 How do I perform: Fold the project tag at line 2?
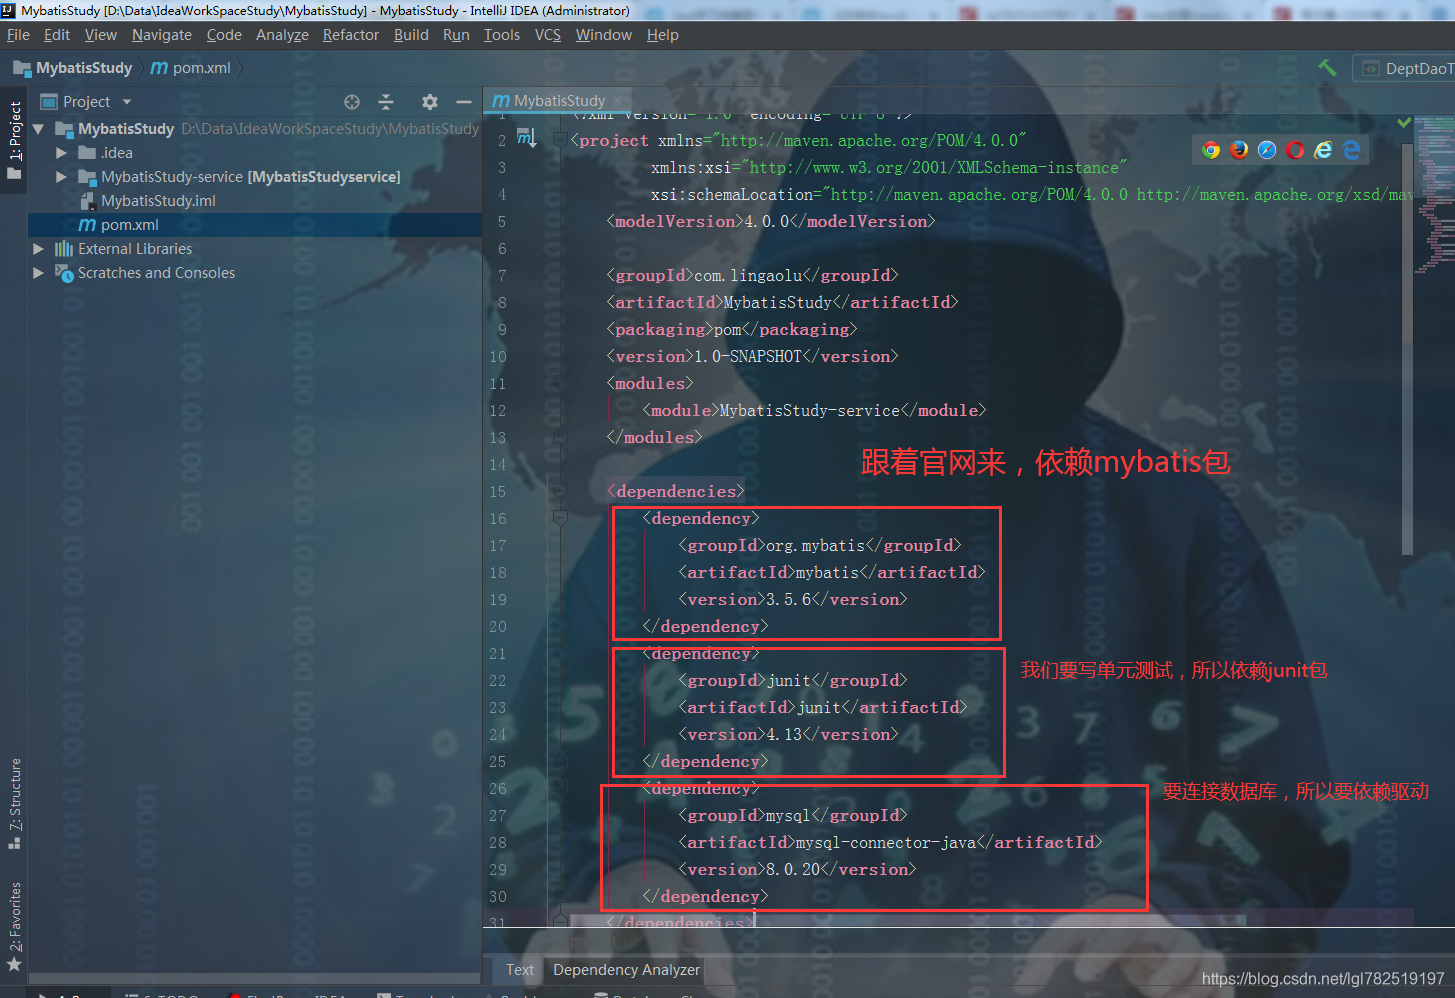tap(560, 140)
